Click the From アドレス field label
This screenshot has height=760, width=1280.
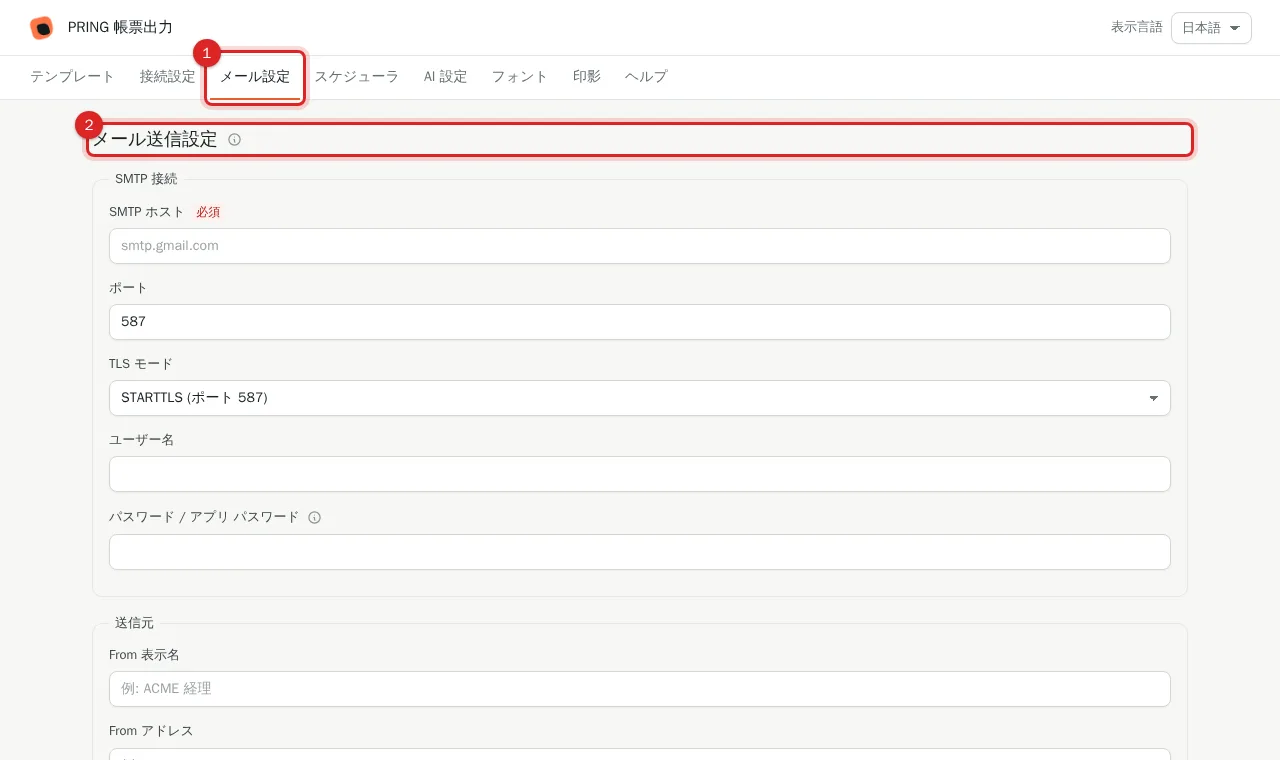pos(151,731)
